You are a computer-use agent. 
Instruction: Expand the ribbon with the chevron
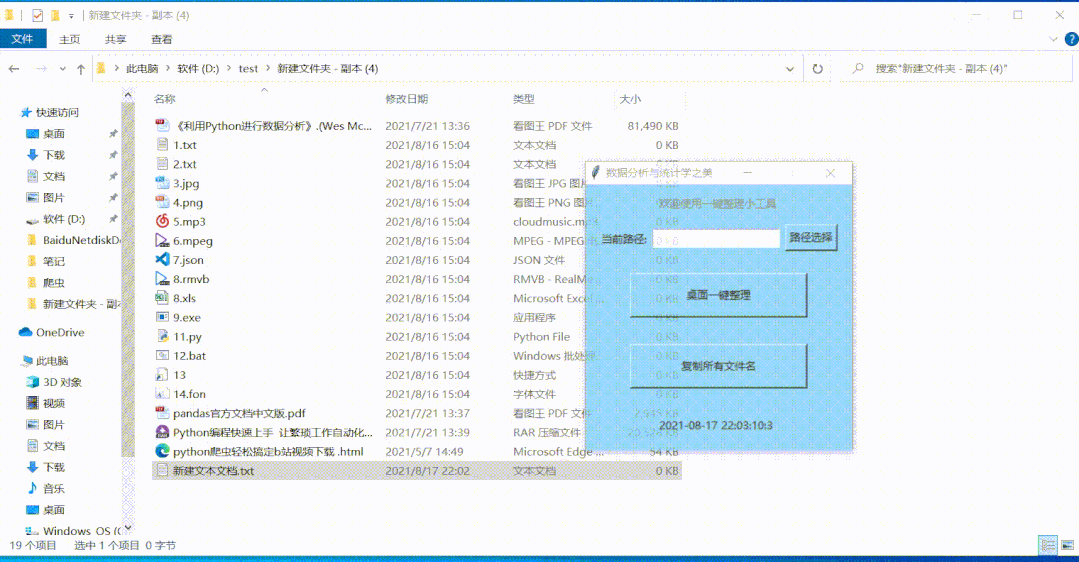1053,39
